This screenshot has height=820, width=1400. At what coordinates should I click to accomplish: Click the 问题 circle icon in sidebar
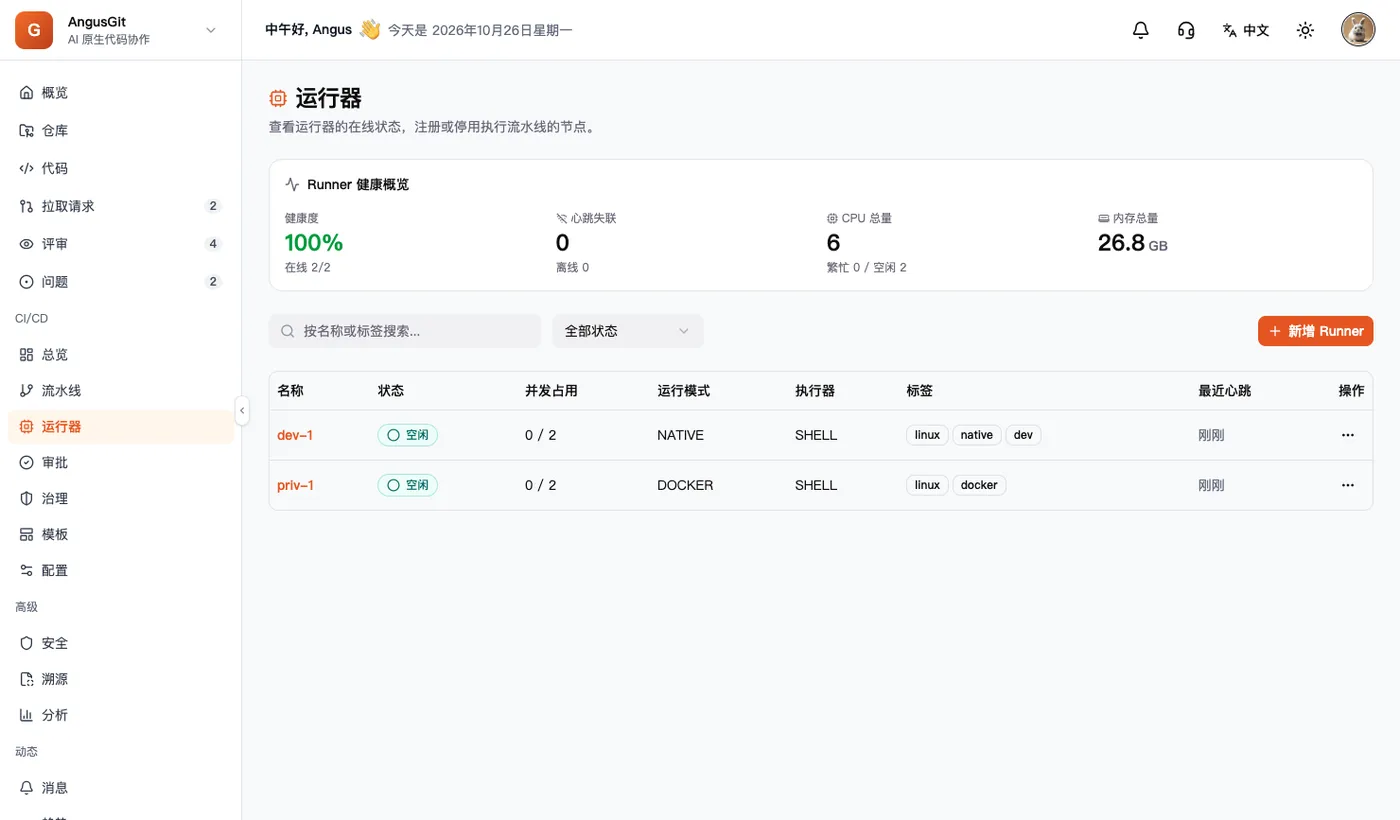coord(27,282)
